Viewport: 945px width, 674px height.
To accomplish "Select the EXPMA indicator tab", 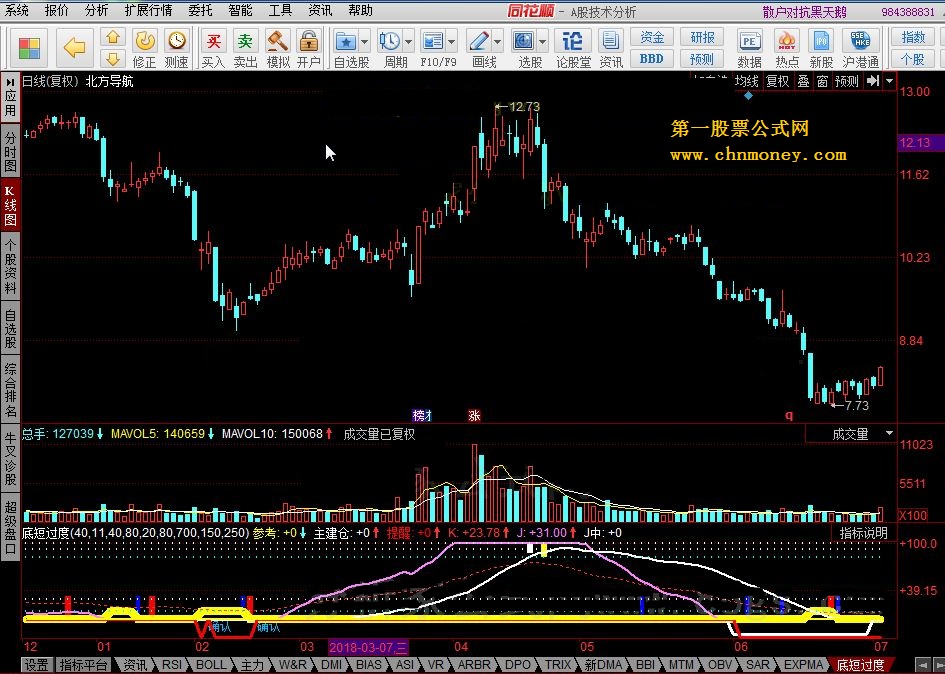I will 804,665.
